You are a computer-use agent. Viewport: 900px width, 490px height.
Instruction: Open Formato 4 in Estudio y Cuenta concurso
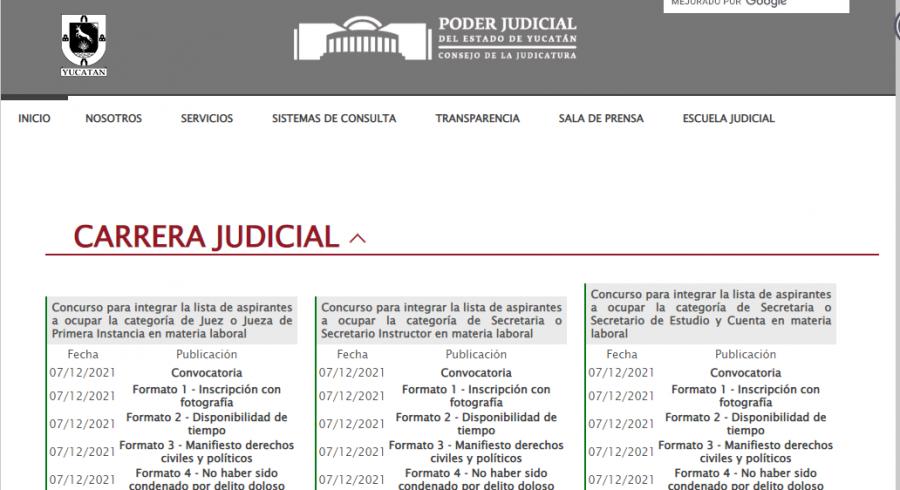point(746,479)
